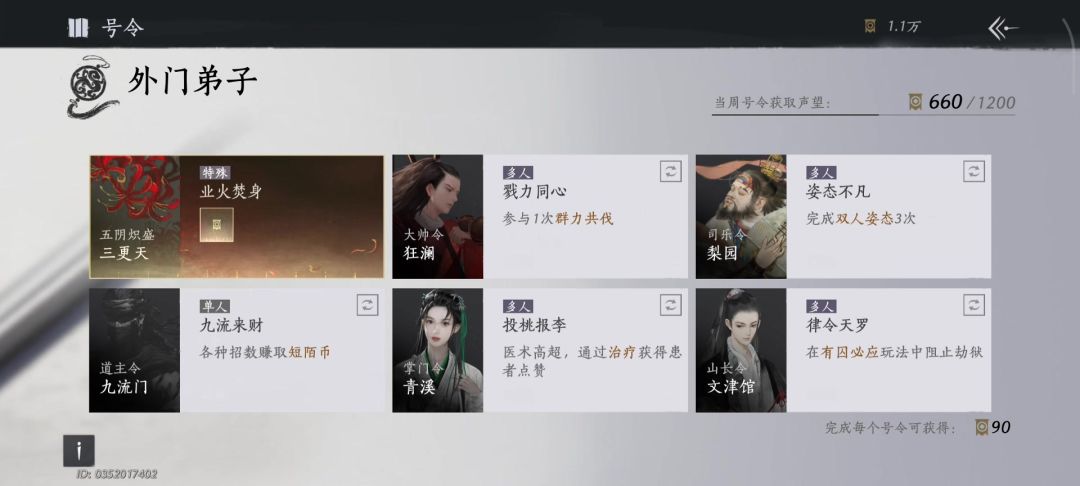Click the back arrow icon at top right

1002,28
